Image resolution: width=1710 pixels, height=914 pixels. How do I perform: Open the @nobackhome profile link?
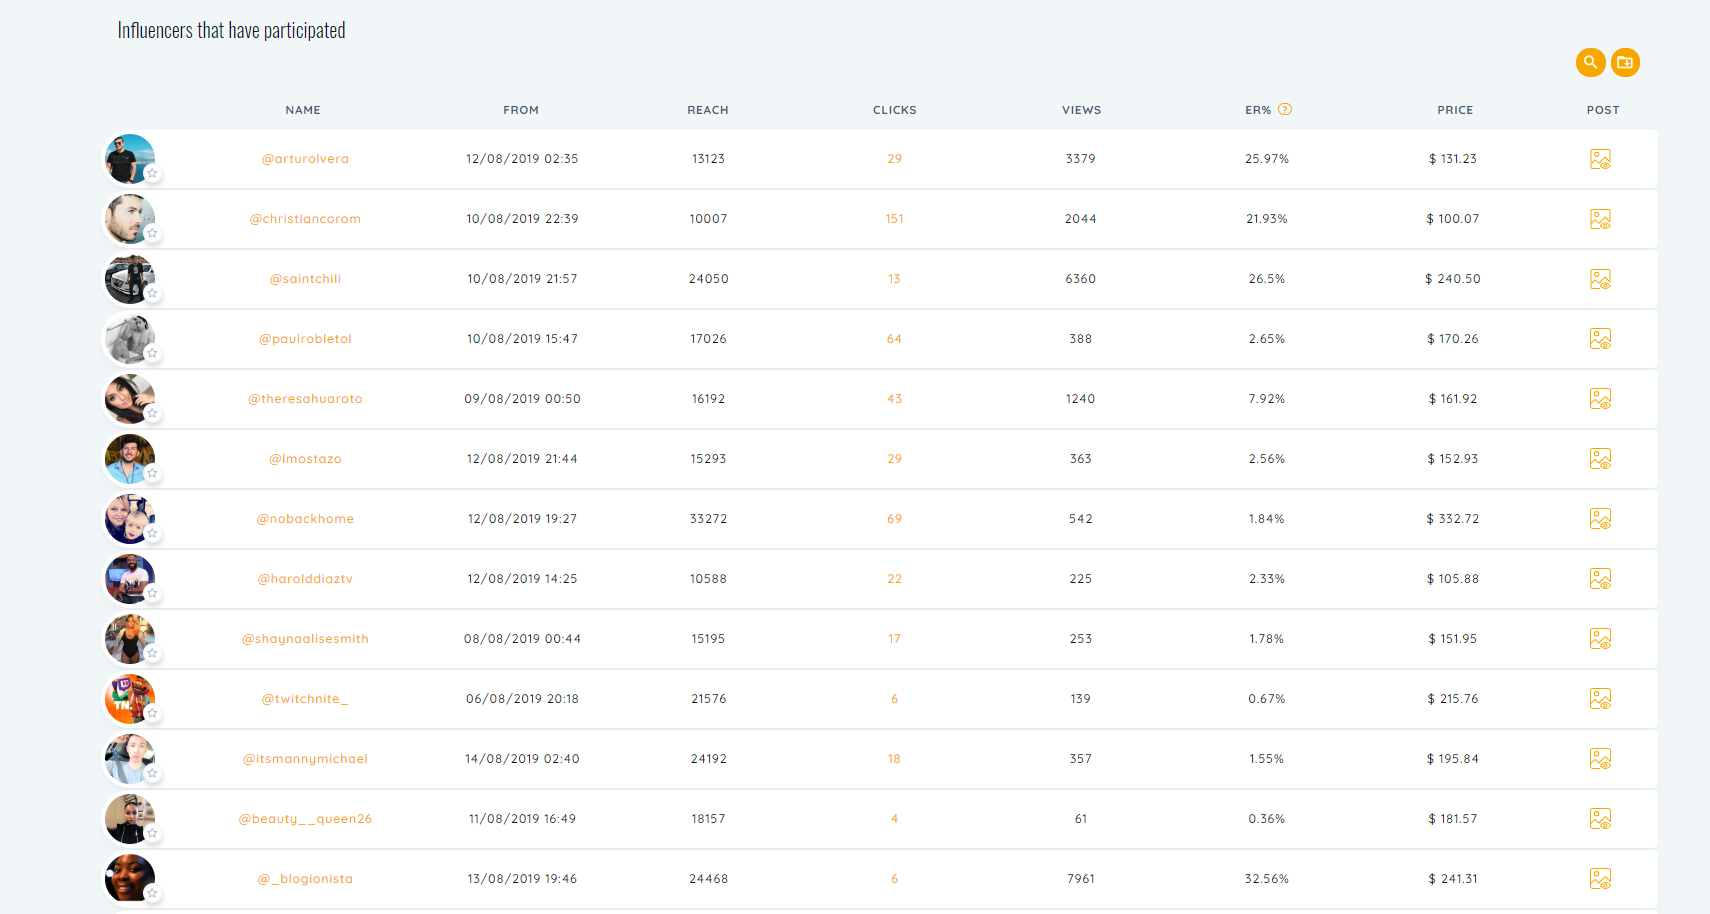(x=305, y=519)
